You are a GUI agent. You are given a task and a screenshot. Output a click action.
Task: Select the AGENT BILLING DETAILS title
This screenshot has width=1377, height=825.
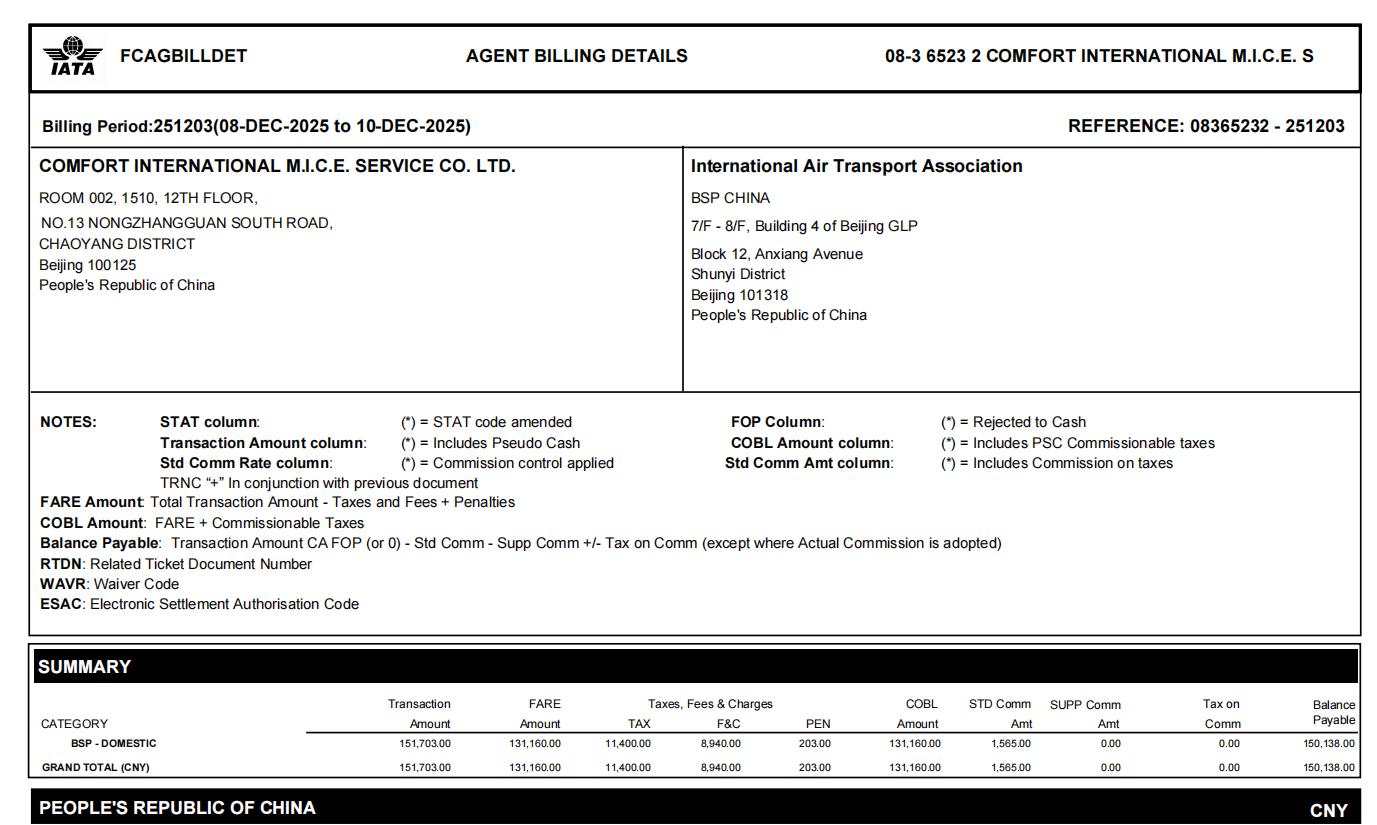point(576,56)
